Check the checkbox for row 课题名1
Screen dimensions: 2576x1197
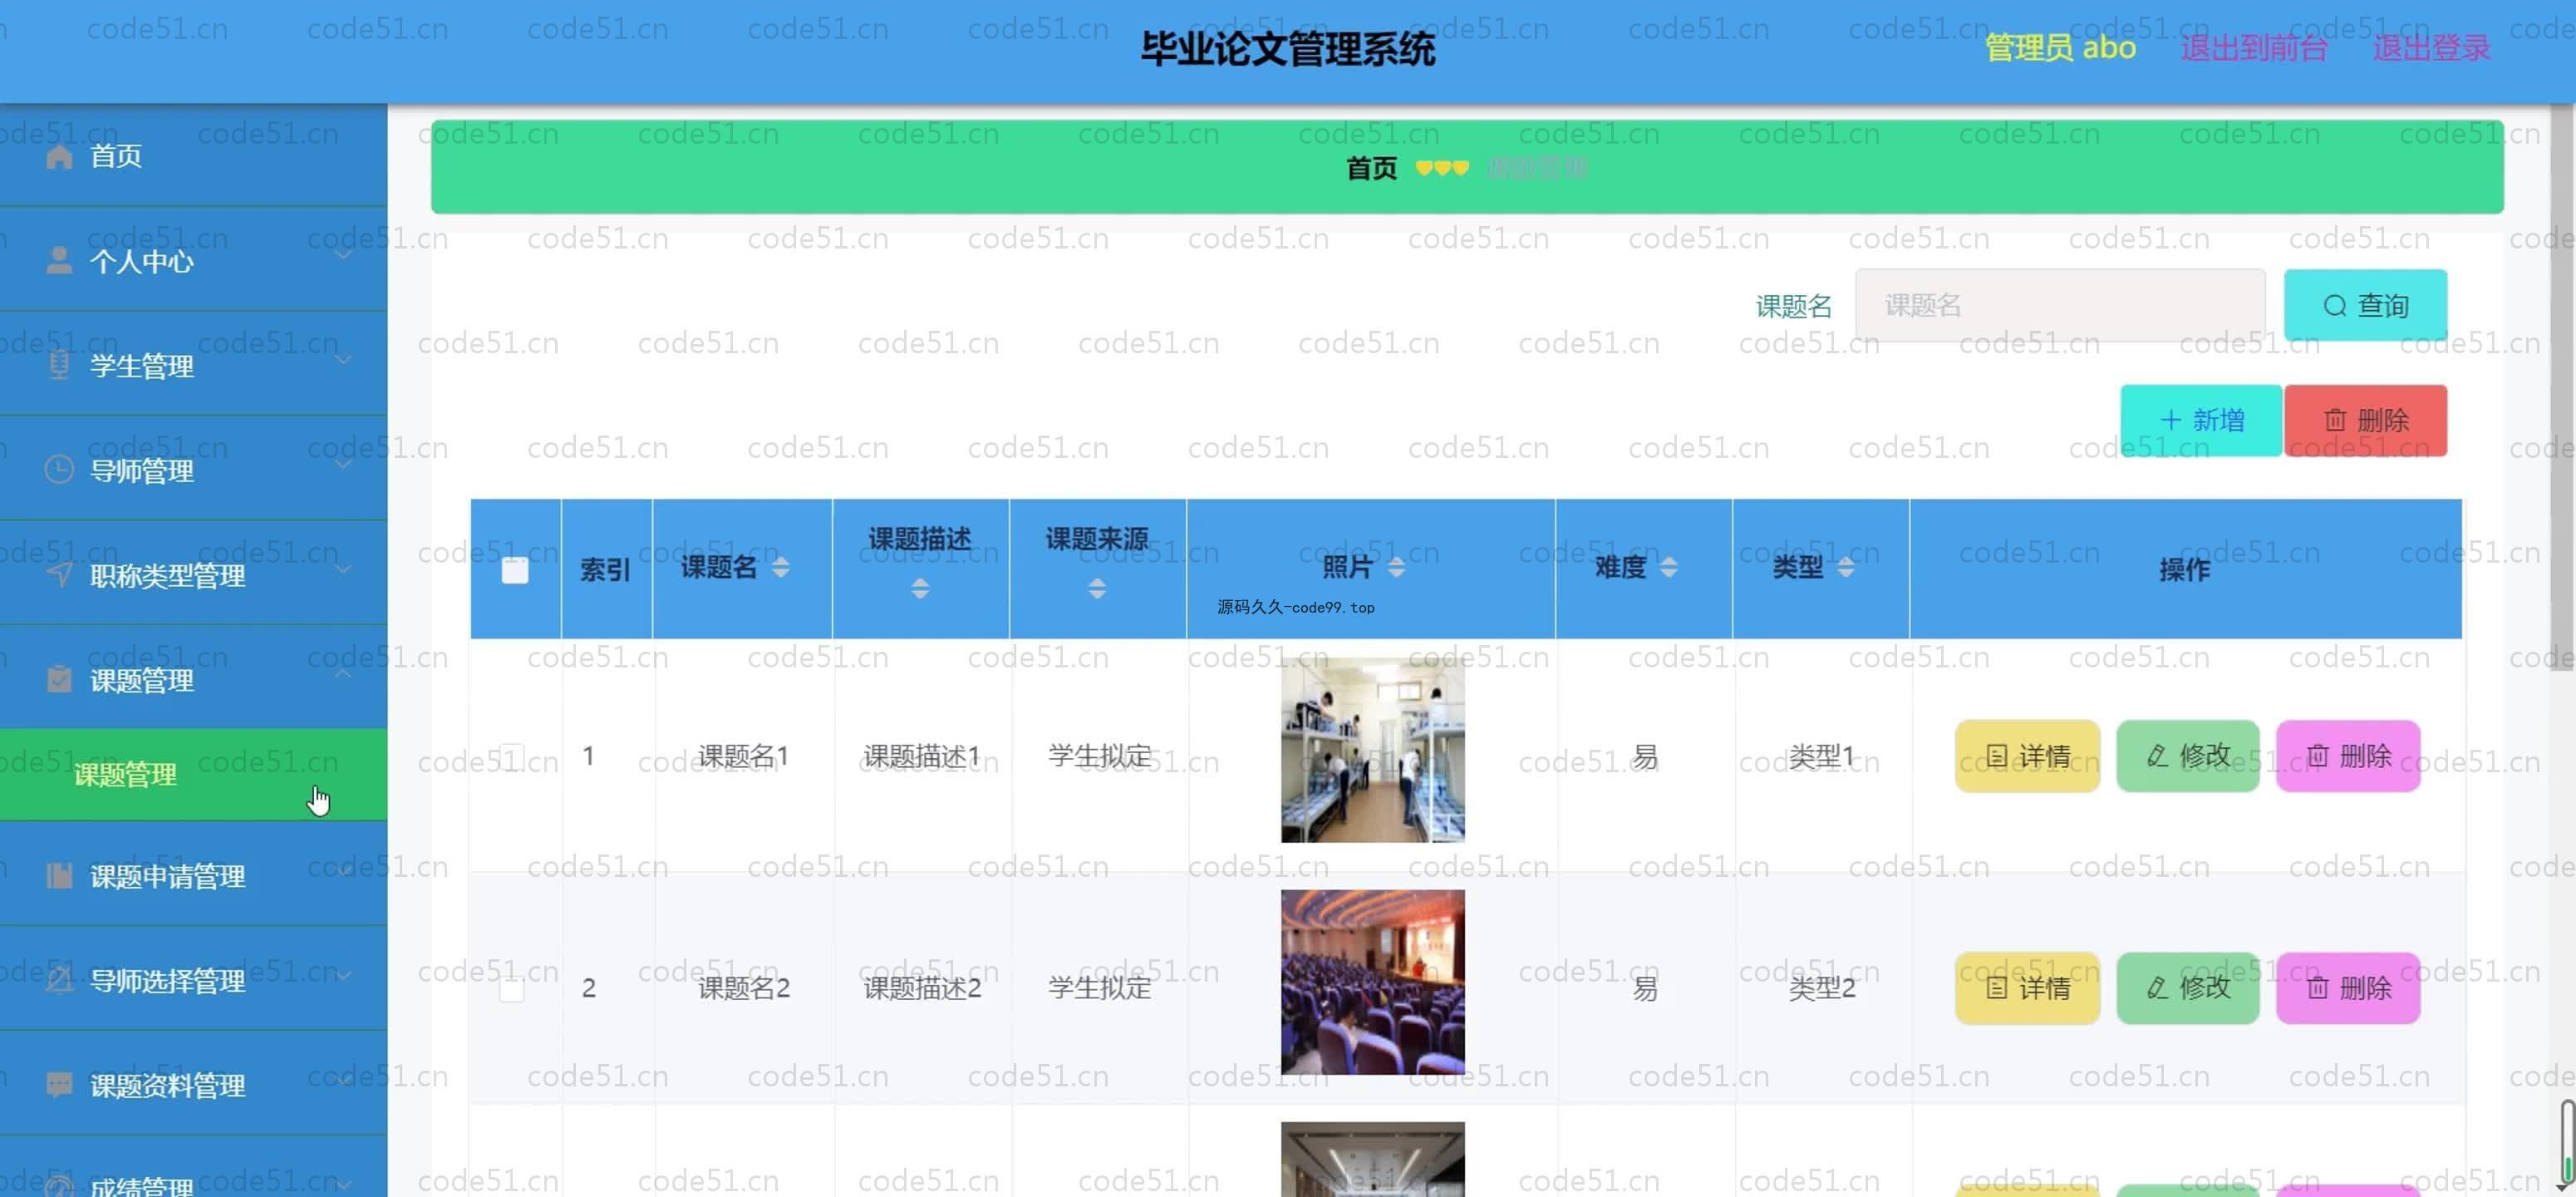pyautogui.click(x=511, y=756)
